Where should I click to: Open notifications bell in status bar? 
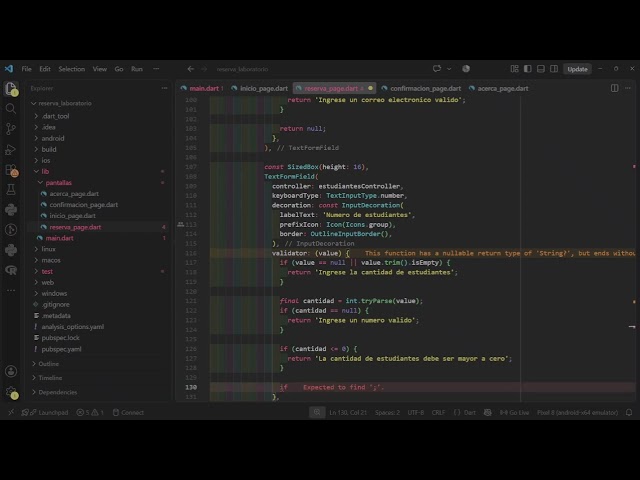click(629, 412)
